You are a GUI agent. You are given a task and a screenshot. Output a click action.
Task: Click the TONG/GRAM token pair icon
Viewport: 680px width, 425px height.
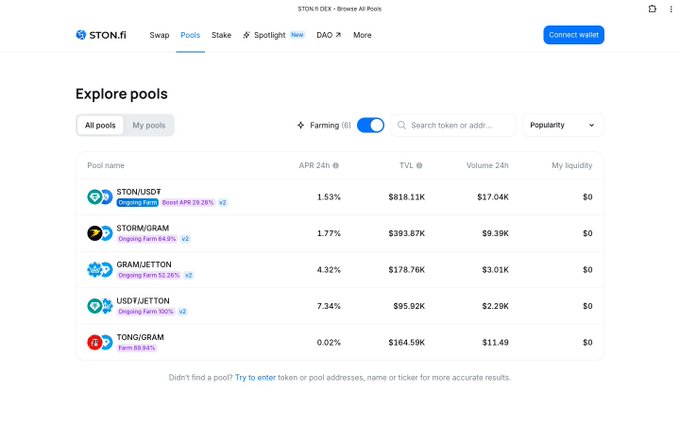click(100, 343)
